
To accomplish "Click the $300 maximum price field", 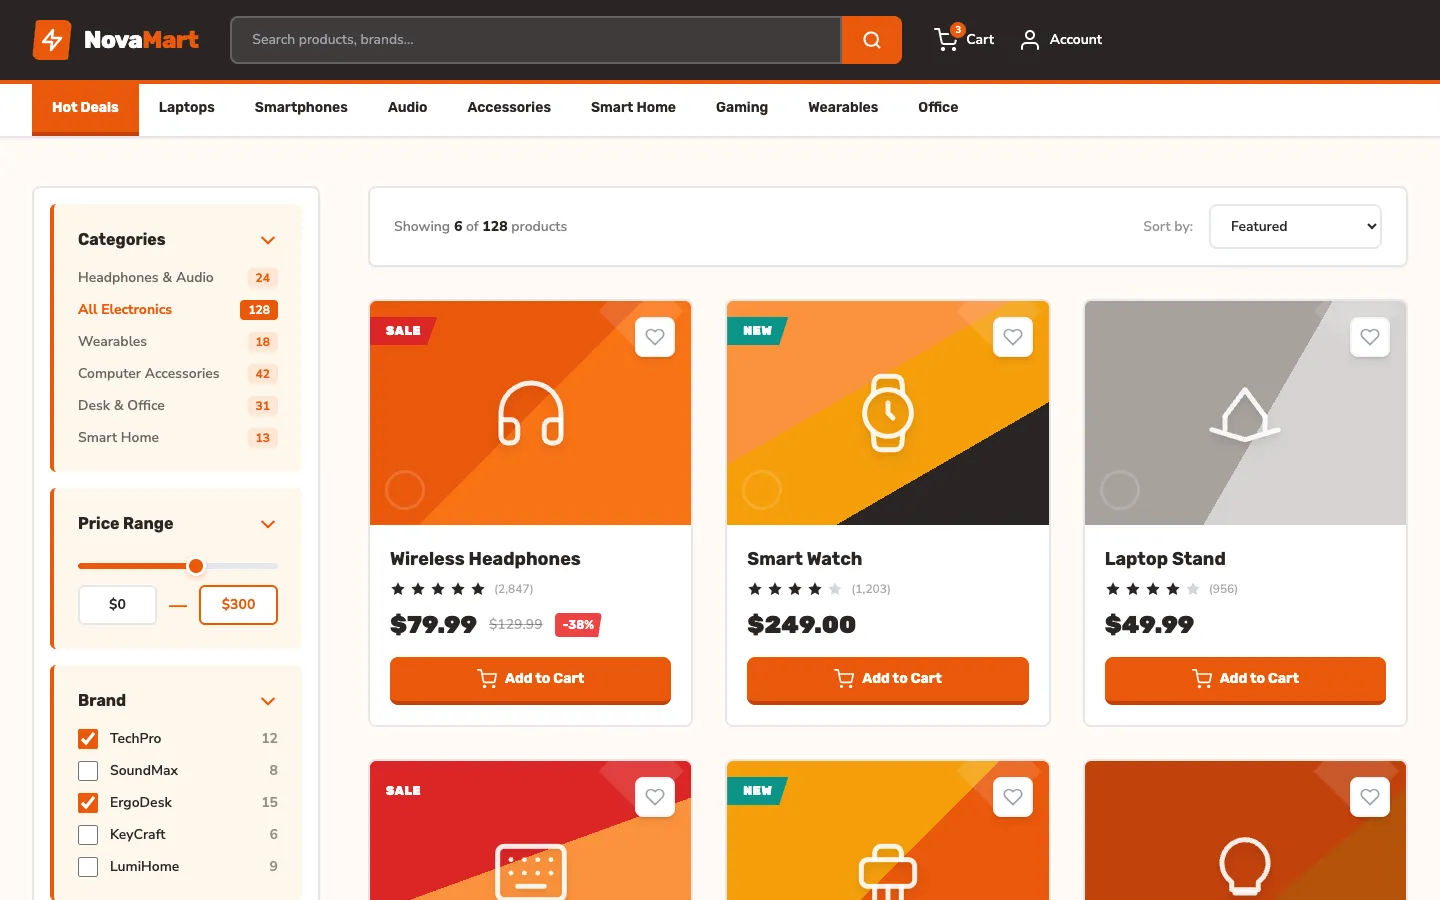I will tap(238, 604).
